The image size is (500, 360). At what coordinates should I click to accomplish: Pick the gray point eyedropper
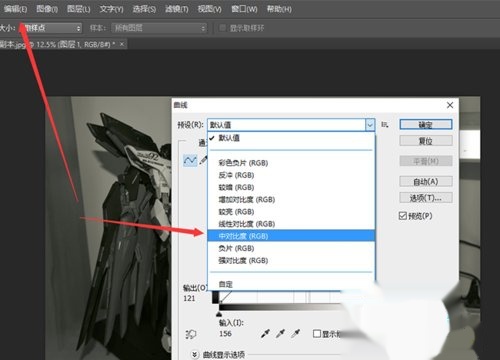(280, 333)
